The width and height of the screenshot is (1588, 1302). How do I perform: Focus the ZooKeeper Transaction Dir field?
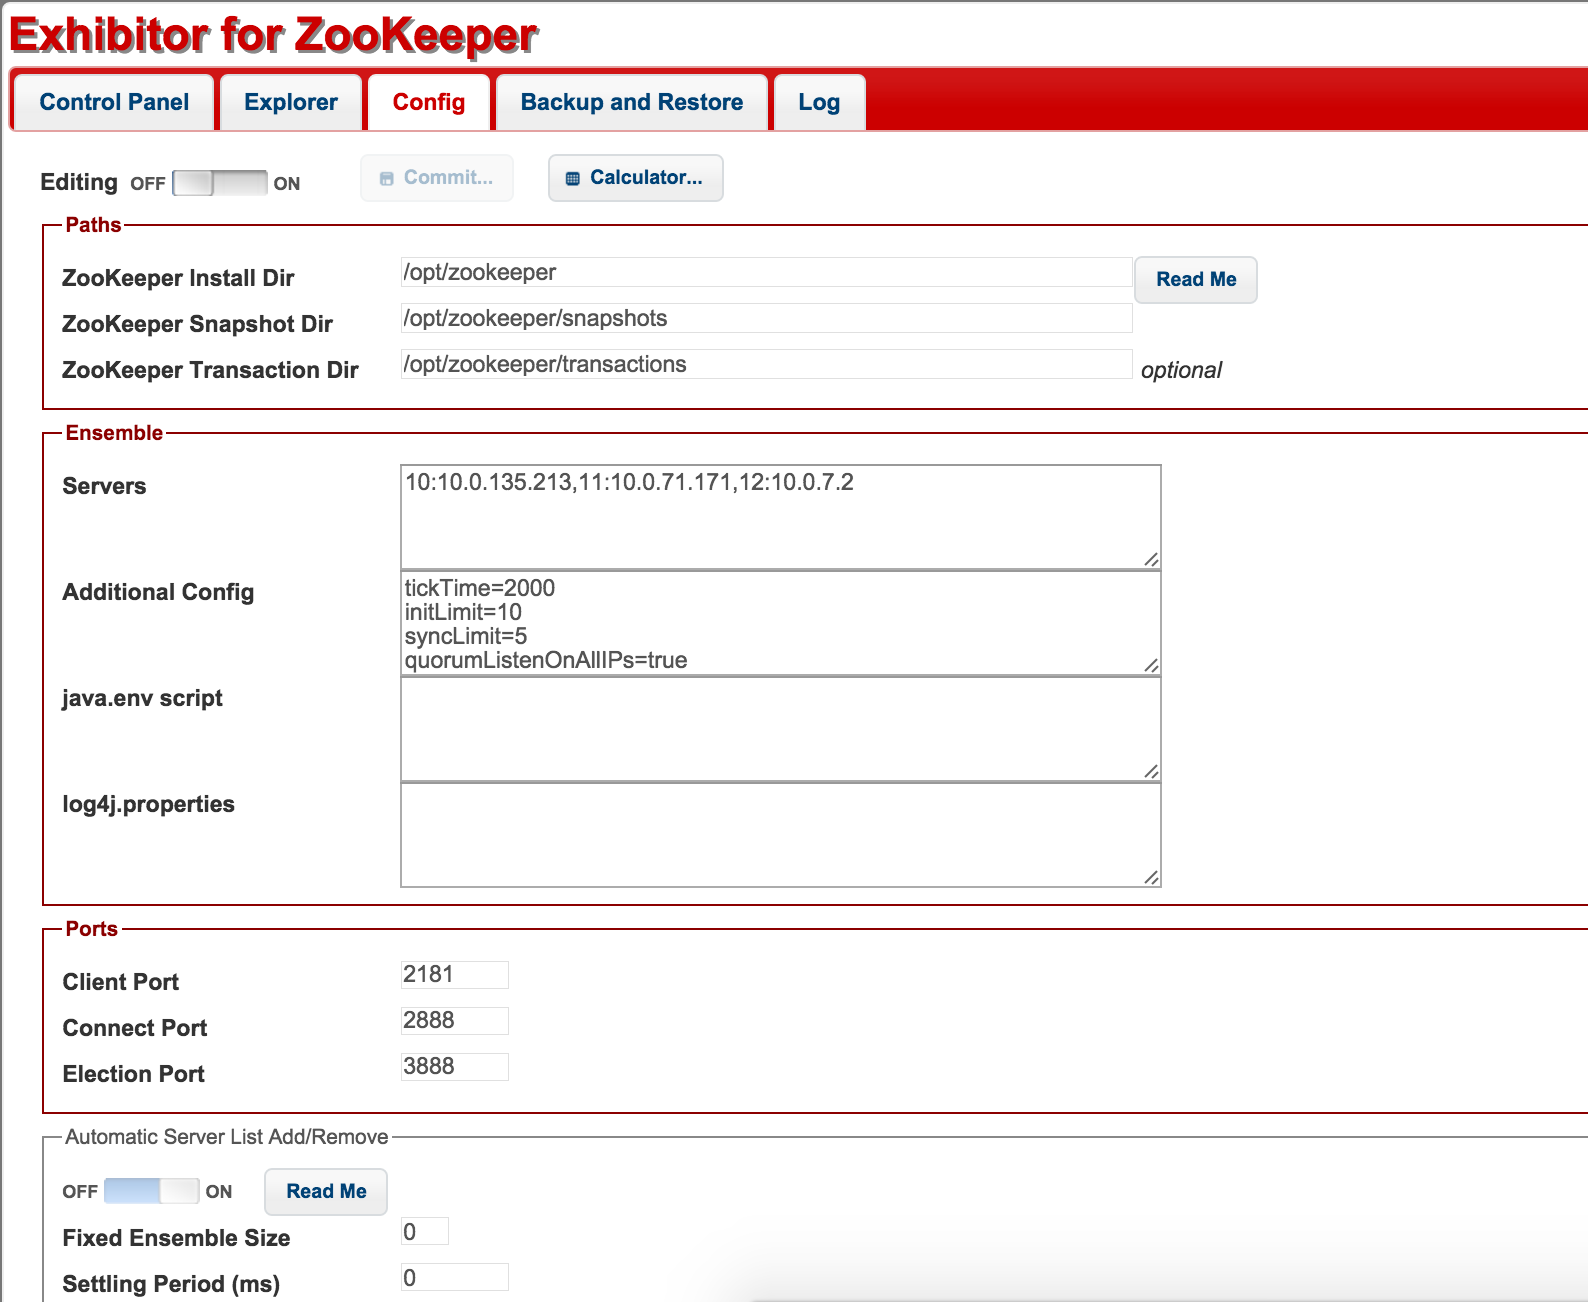click(766, 365)
